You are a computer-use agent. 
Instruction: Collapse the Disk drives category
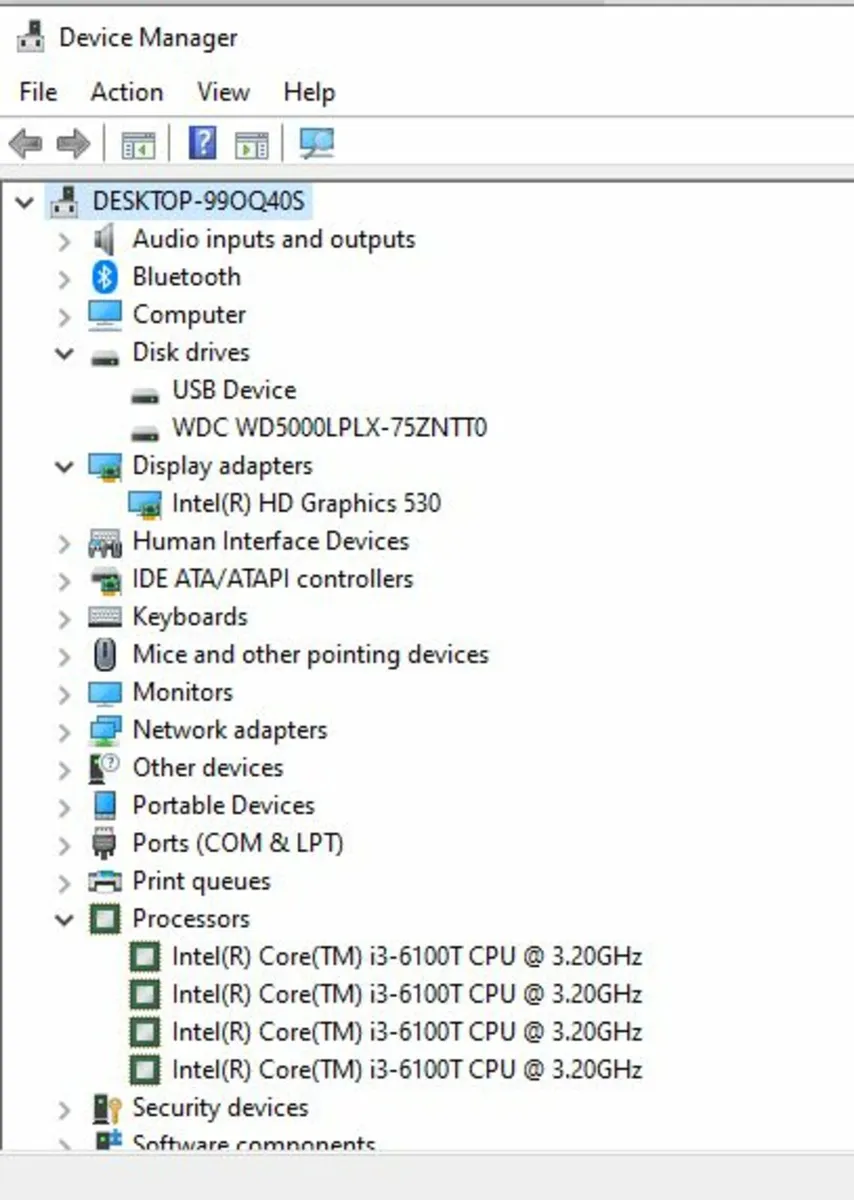(65, 353)
